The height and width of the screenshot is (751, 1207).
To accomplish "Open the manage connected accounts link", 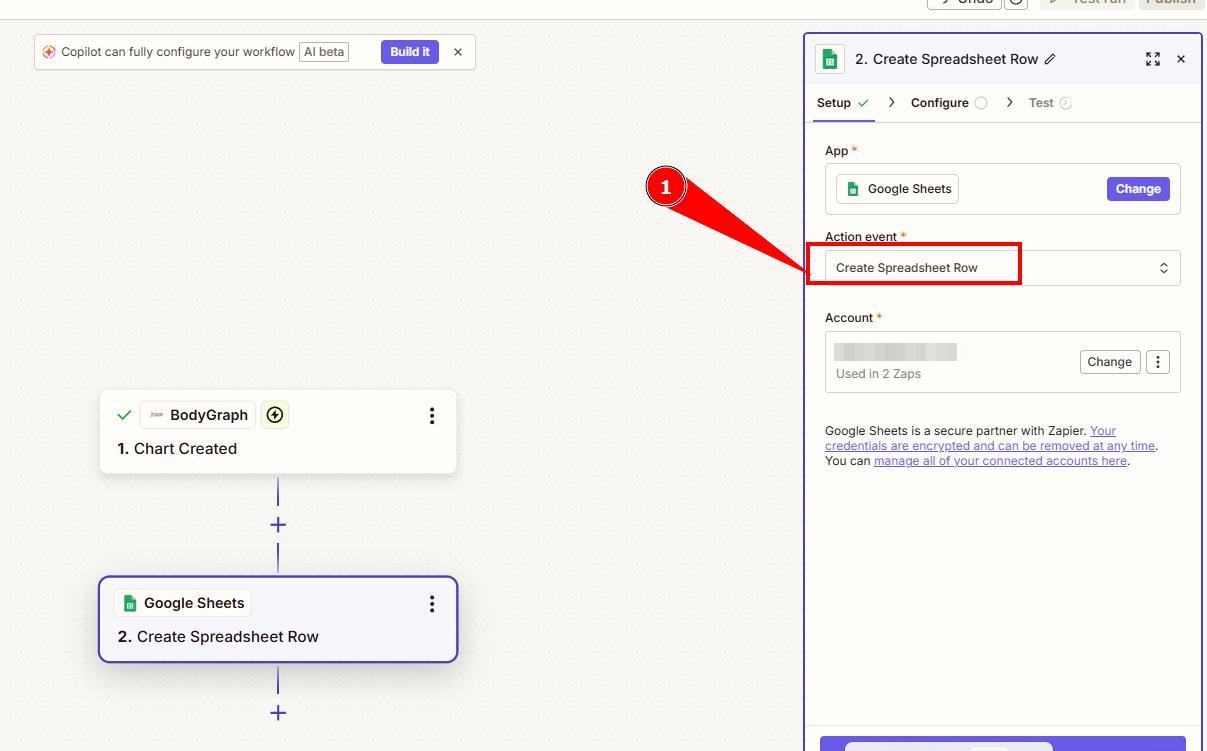I will point(1000,461).
